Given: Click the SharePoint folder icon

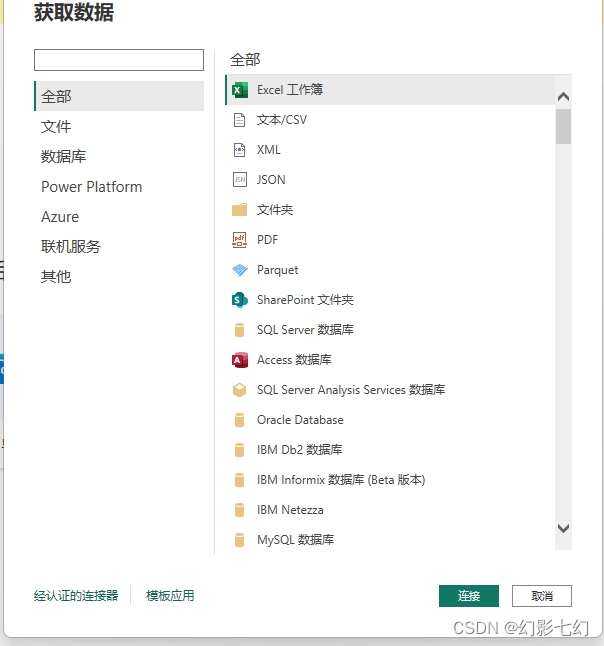Looking at the screenshot, I should 239,300.
